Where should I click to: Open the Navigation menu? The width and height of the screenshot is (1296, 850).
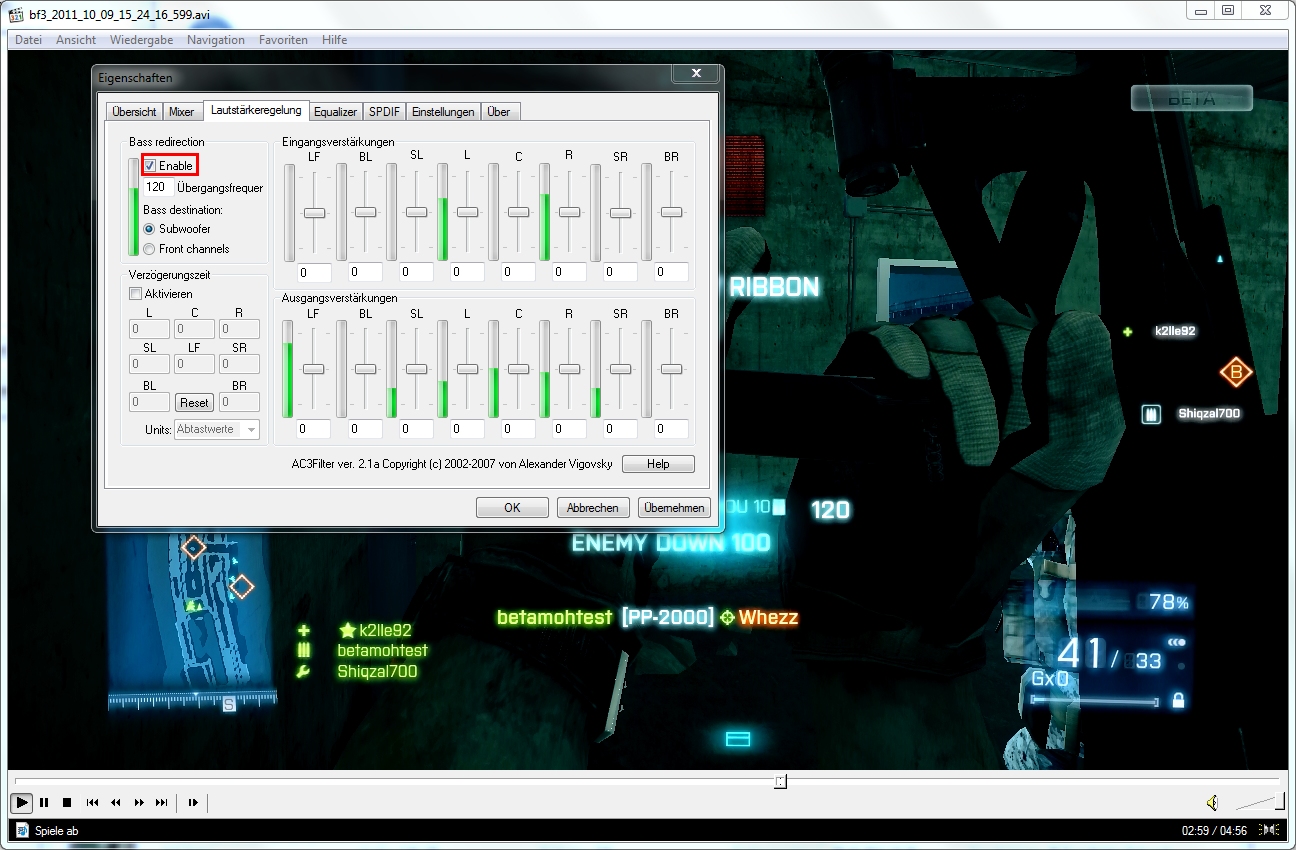click(x=216, y=40)
